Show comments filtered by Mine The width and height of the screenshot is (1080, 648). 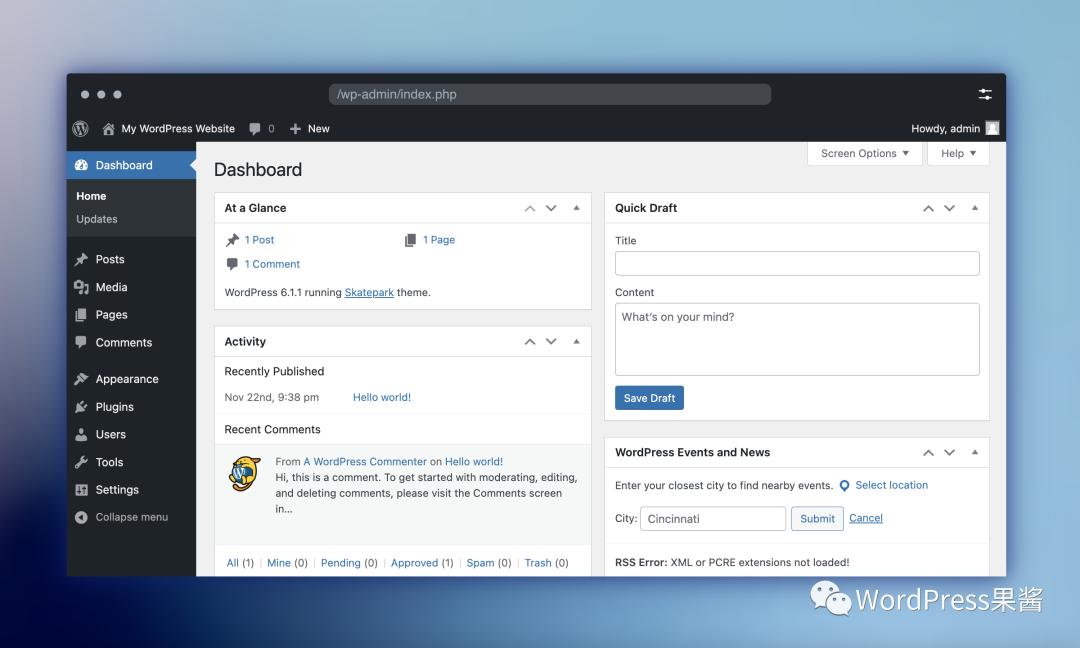pos(279,563)
